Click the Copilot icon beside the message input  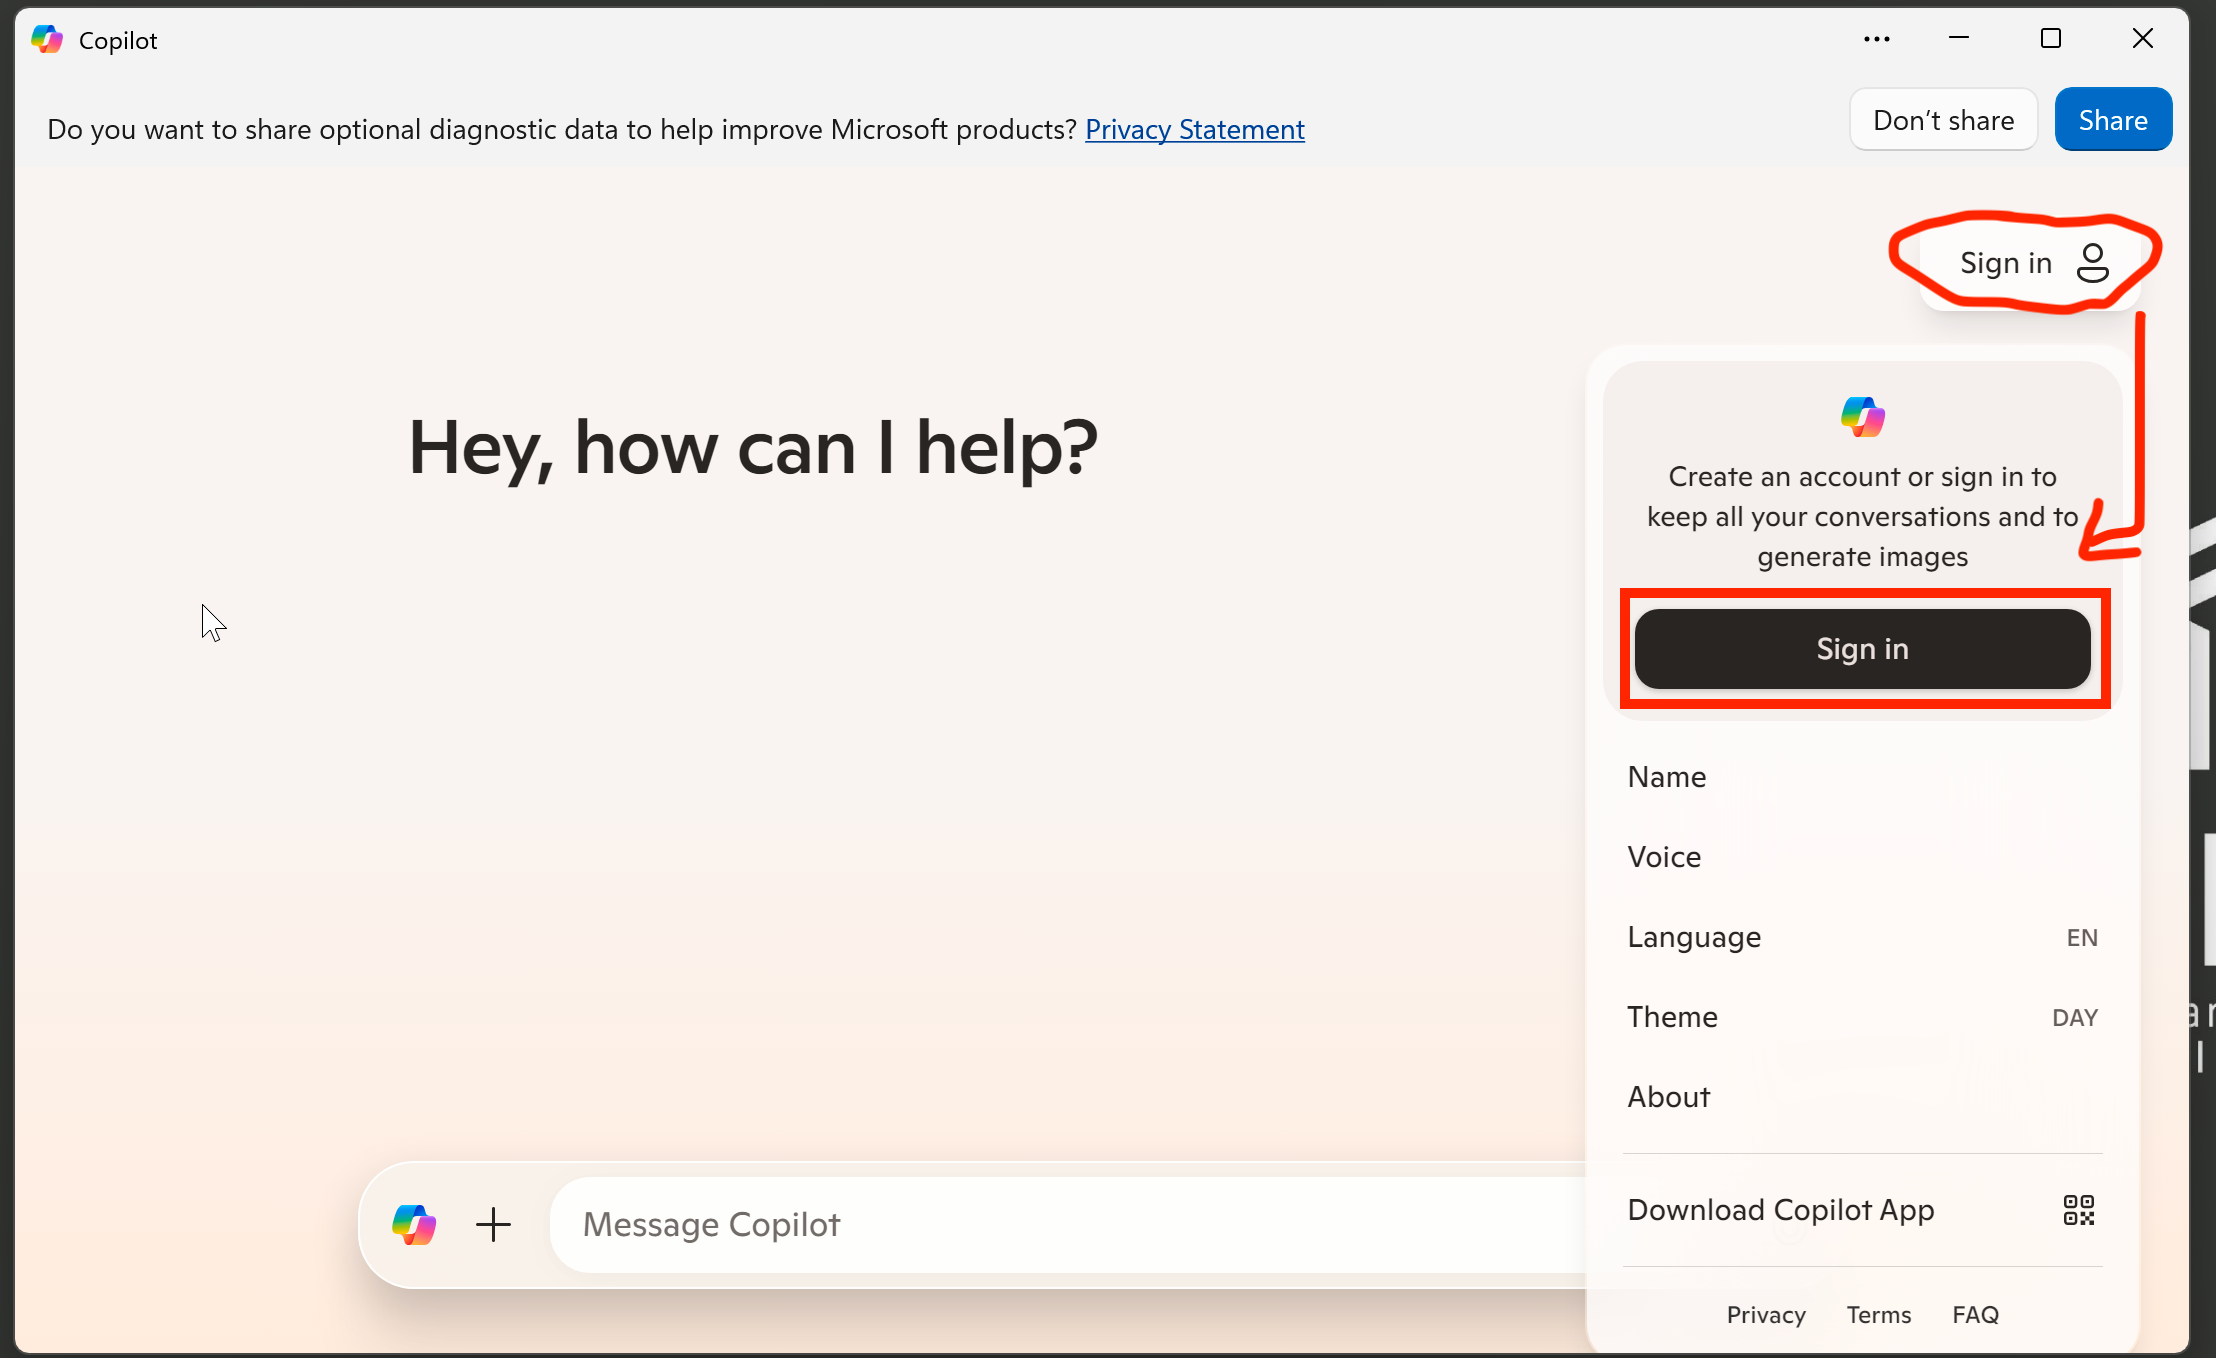415,1224
